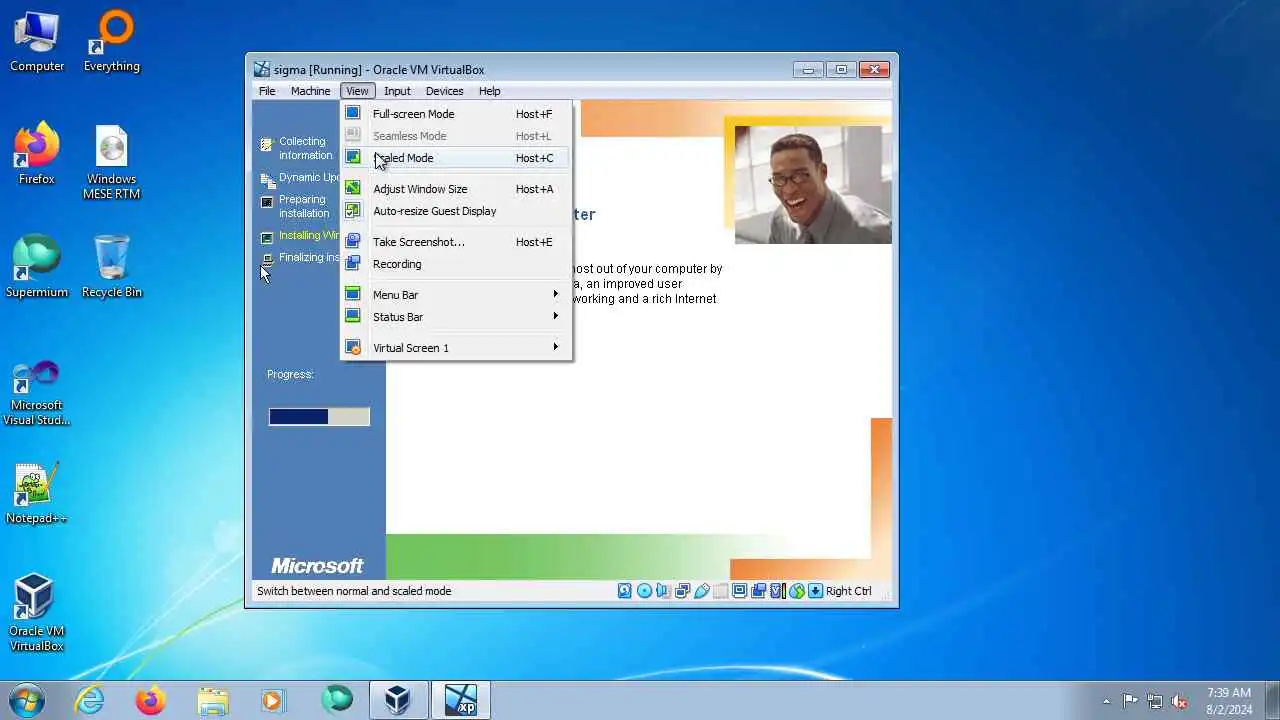Click the USB devices status bar icon

[702, 591]
